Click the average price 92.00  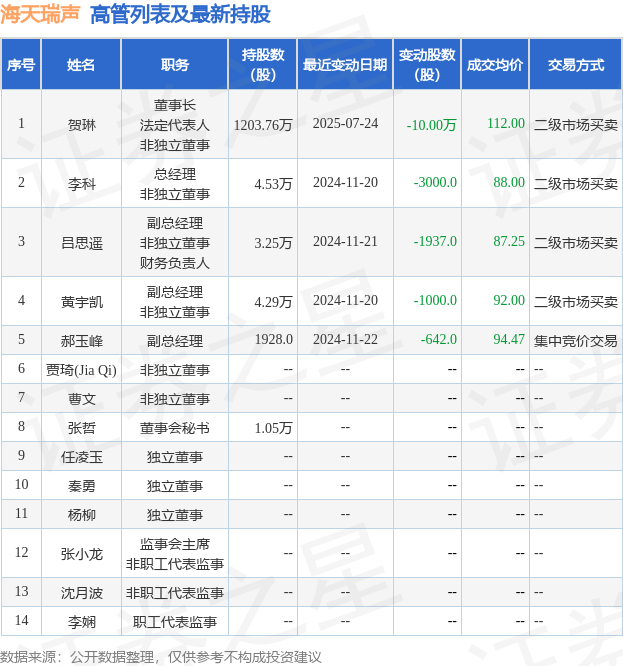pos(509,300)
